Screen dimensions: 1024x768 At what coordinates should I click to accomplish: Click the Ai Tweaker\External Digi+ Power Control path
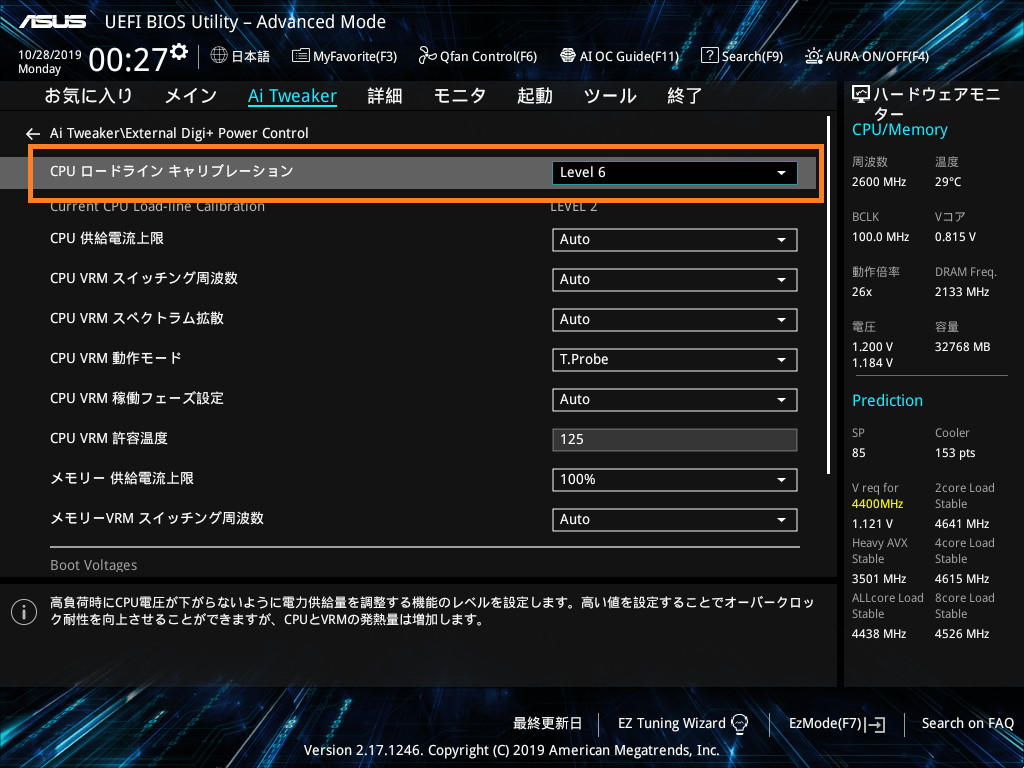pos(179,134)
